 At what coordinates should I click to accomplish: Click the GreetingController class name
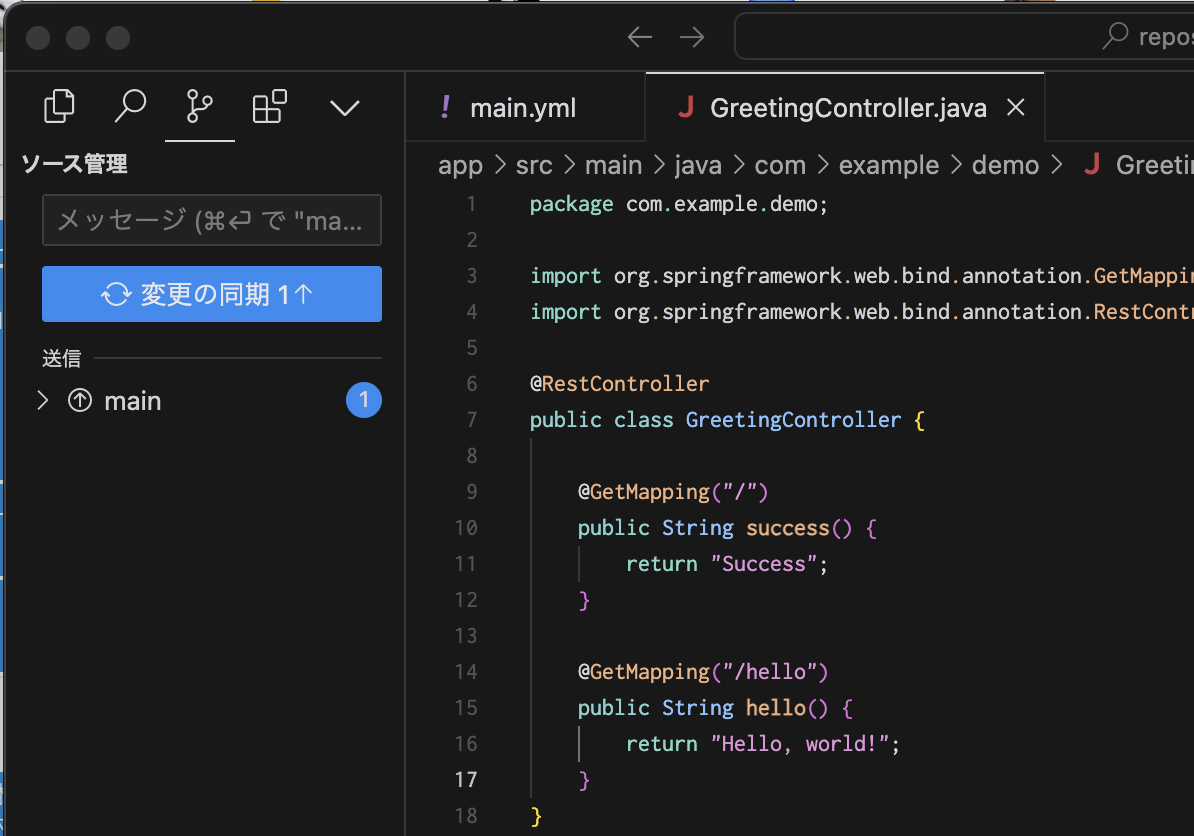(x=793, y=420)
